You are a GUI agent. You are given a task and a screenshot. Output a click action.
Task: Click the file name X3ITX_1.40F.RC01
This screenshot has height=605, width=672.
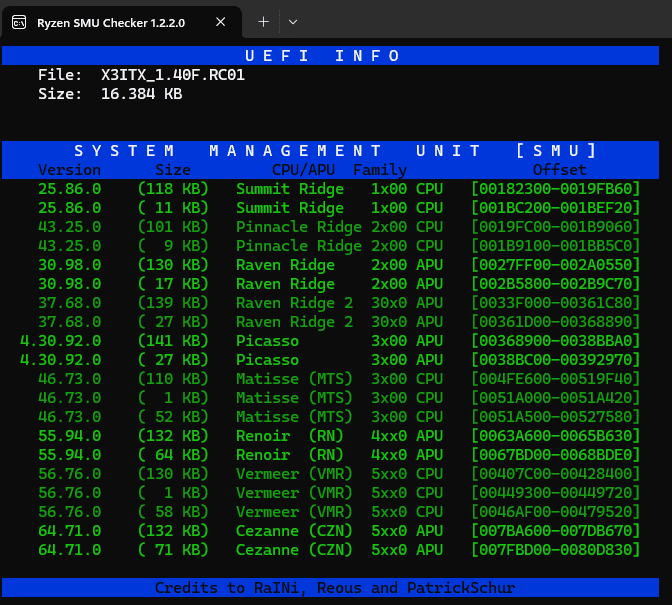(x=173, y=75)
